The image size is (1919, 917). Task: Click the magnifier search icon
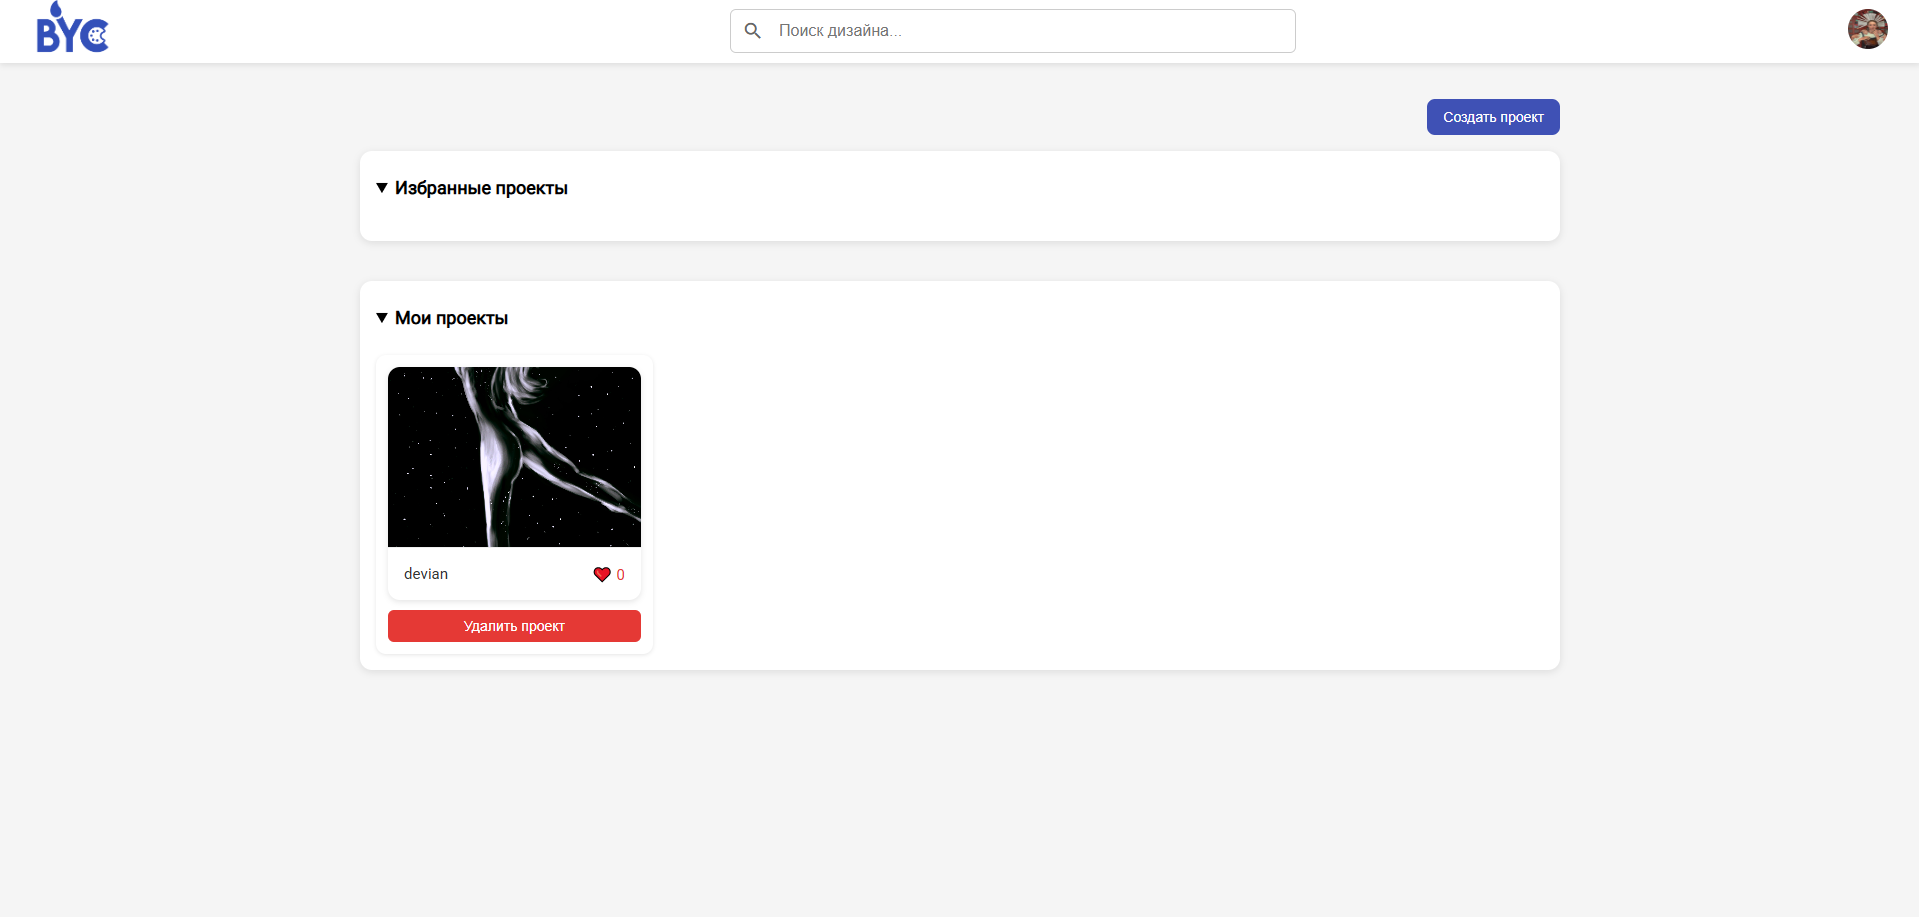[x=753, y=31]
